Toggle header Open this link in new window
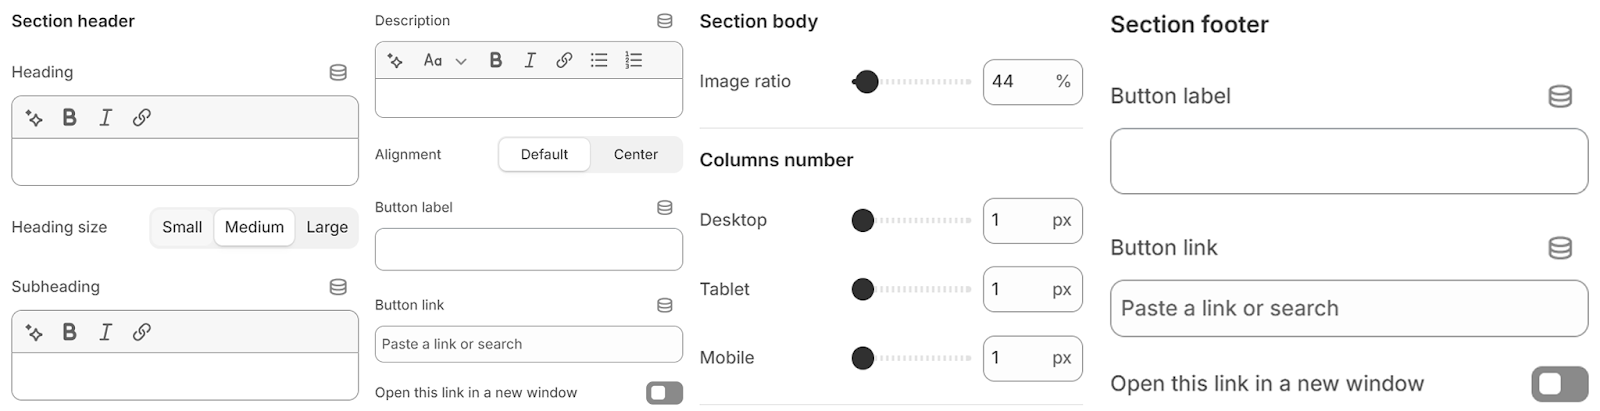 click(x=664, y=393)
